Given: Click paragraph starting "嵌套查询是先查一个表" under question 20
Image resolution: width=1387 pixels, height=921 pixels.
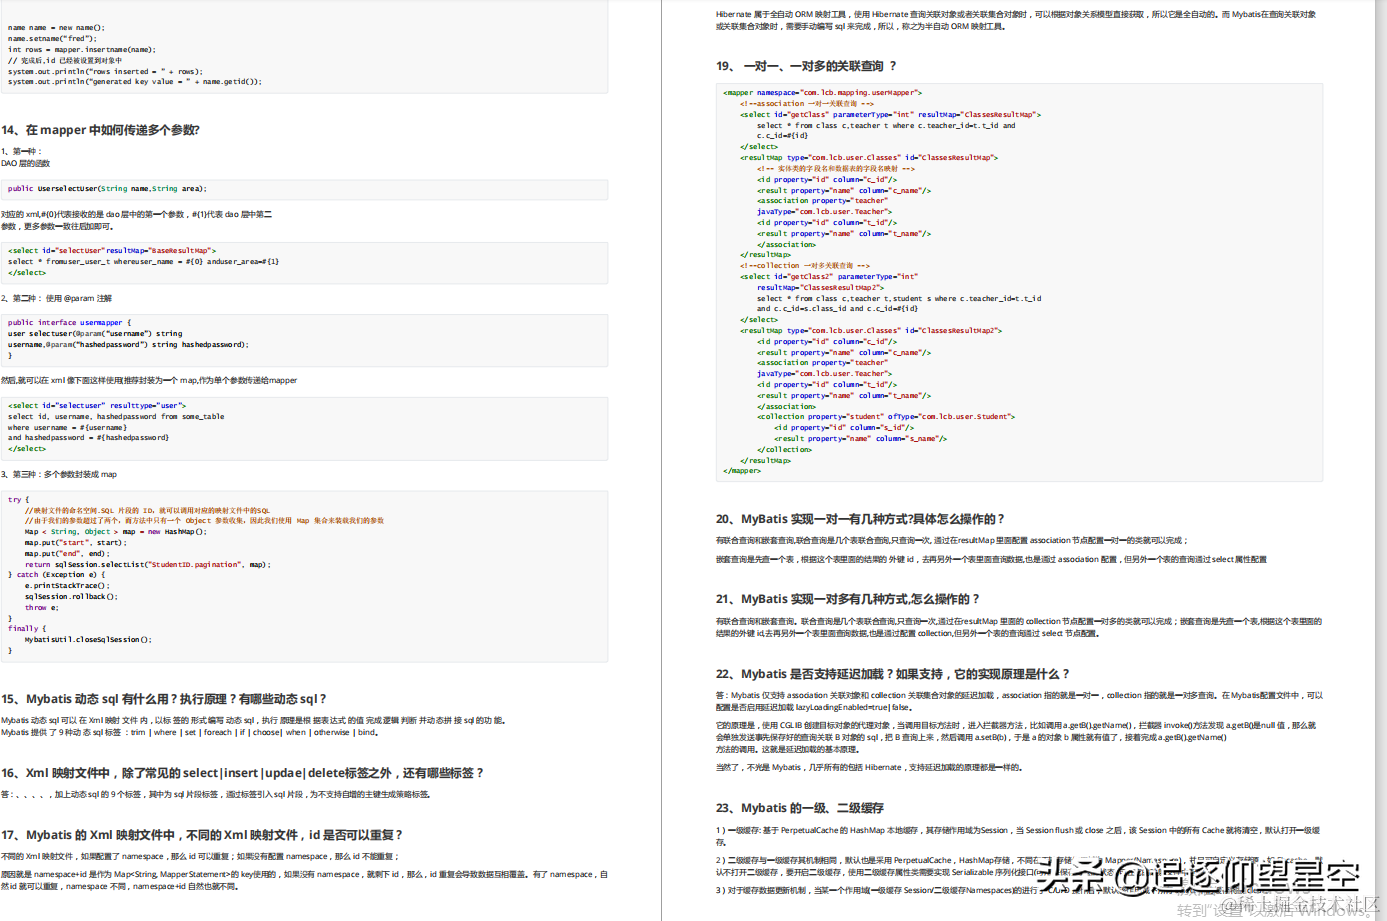Looking at the screenshot, I should 991,560.
